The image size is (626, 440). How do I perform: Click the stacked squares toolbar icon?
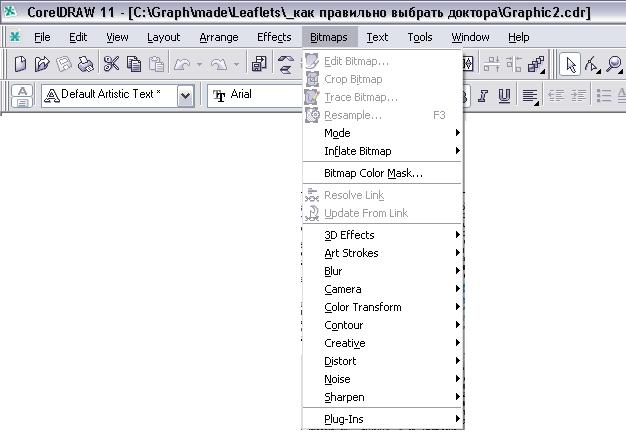tap(536, 64)
